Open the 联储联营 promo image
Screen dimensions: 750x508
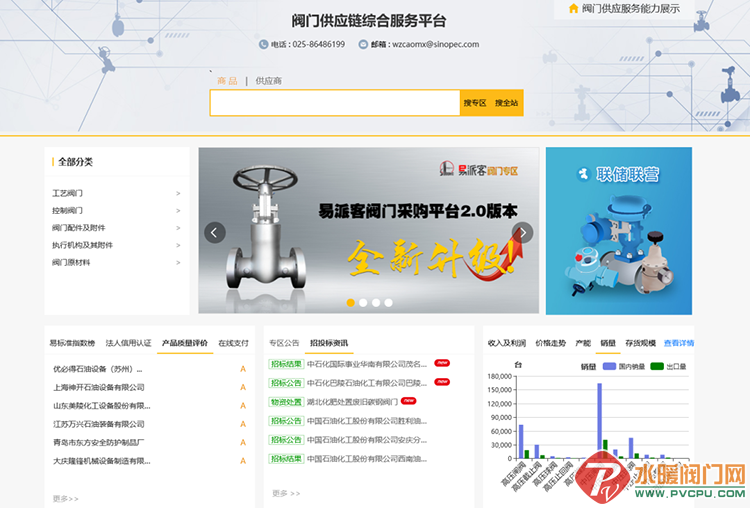(x=618, y=231)
